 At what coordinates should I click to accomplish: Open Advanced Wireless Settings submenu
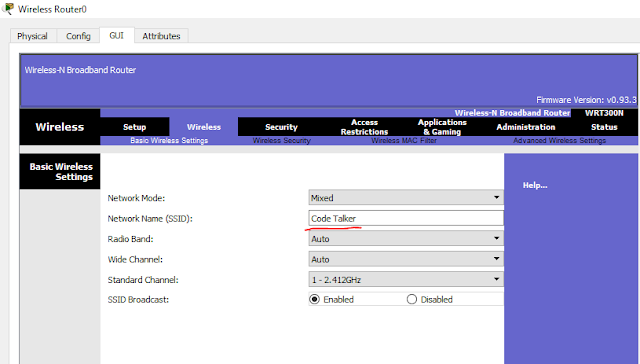[x=559, y=140]
